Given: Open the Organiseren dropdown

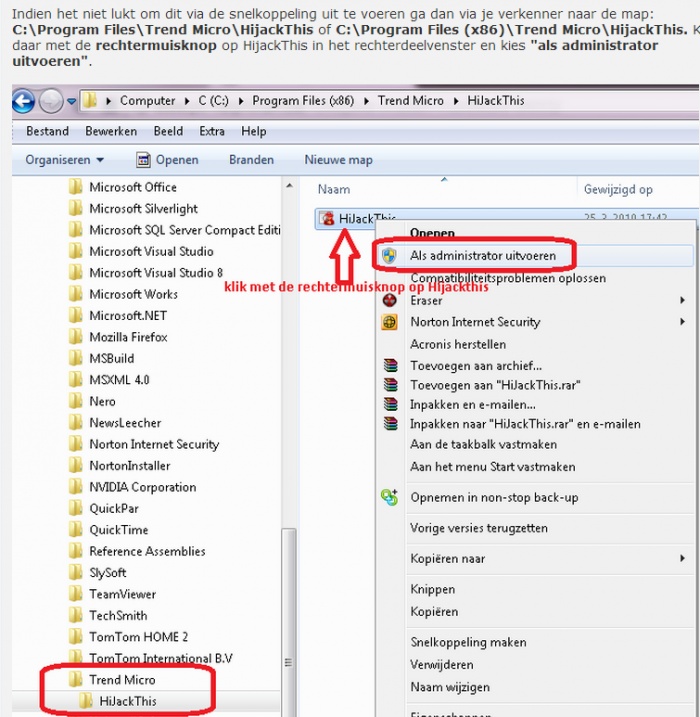Looking at the screenshot, I should [64, 160].
